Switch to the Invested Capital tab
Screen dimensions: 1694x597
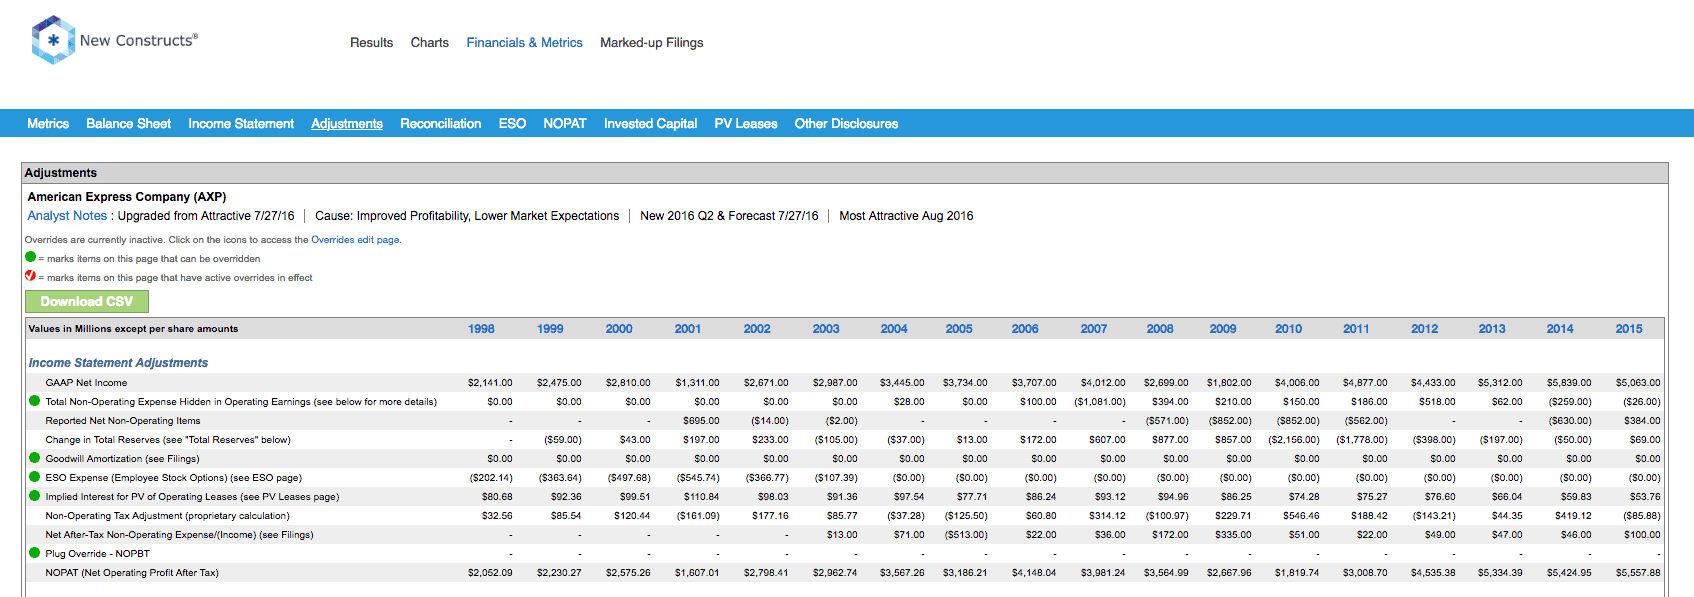[x=650, y=123]
